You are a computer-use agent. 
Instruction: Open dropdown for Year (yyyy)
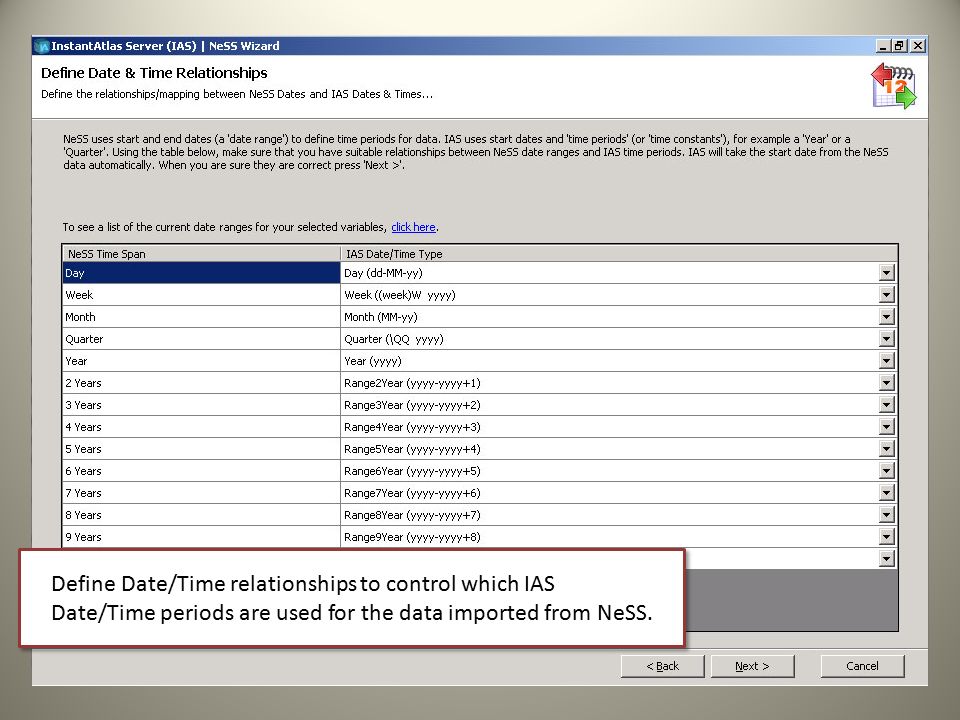tap(886, 361)
